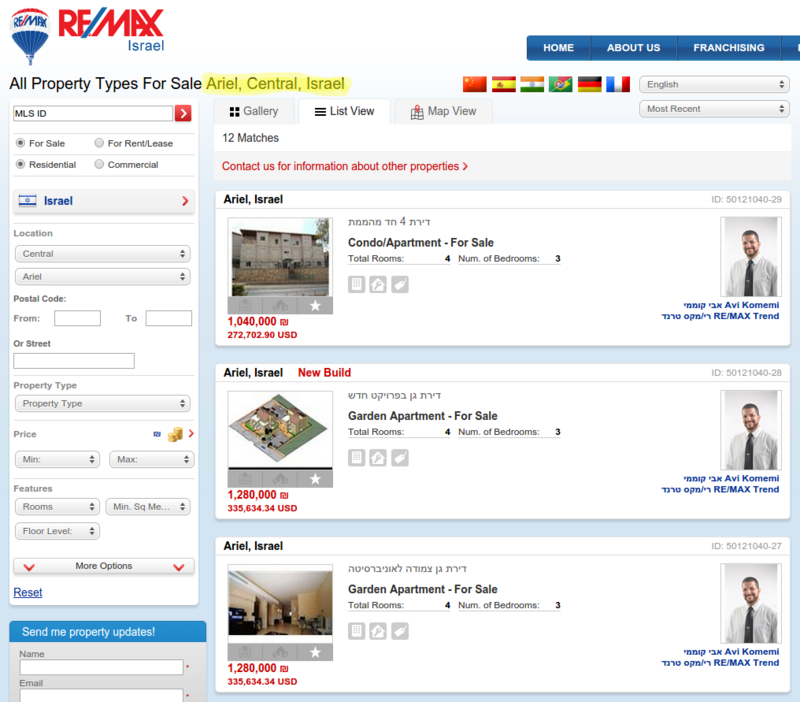
Task: Click the German flag language icon
Action: (590, 84)
